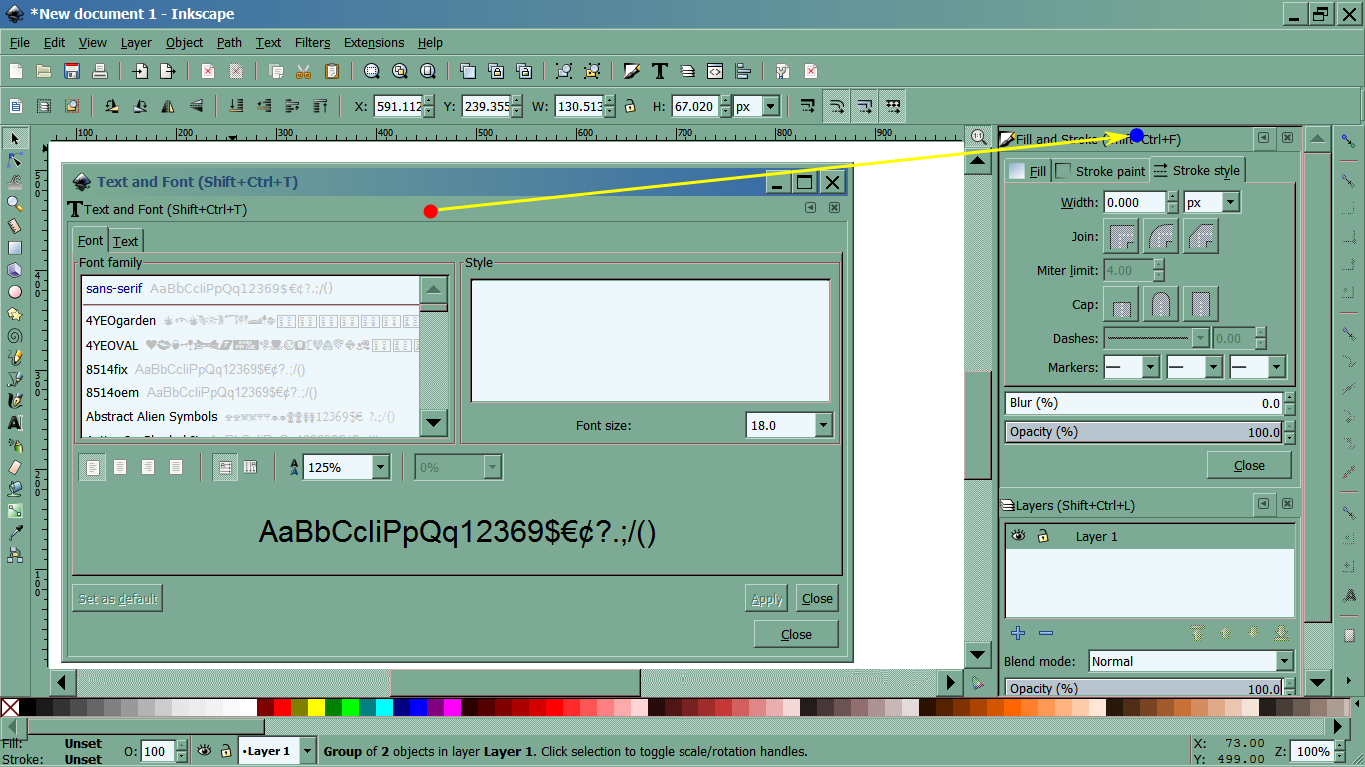The image size is (1365, 767).
Task: Select the Spiral tool
Action: 15,336
